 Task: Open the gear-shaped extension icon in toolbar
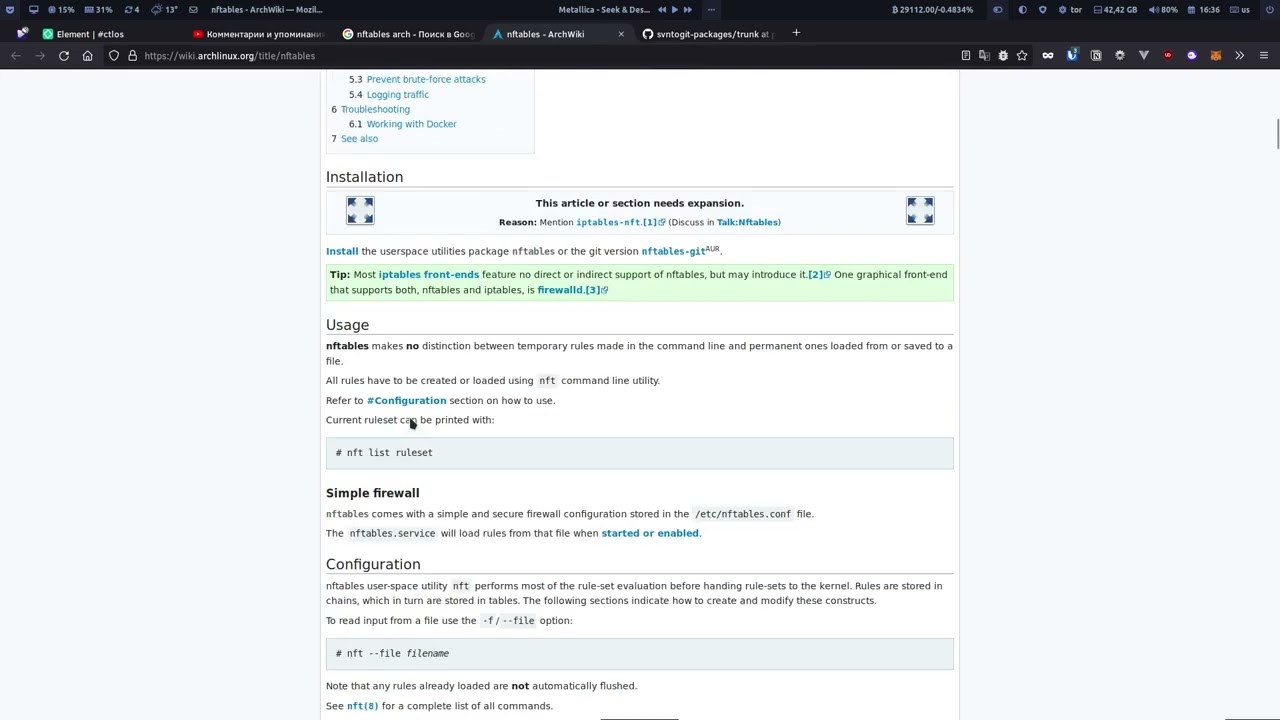coord(1120,56)
